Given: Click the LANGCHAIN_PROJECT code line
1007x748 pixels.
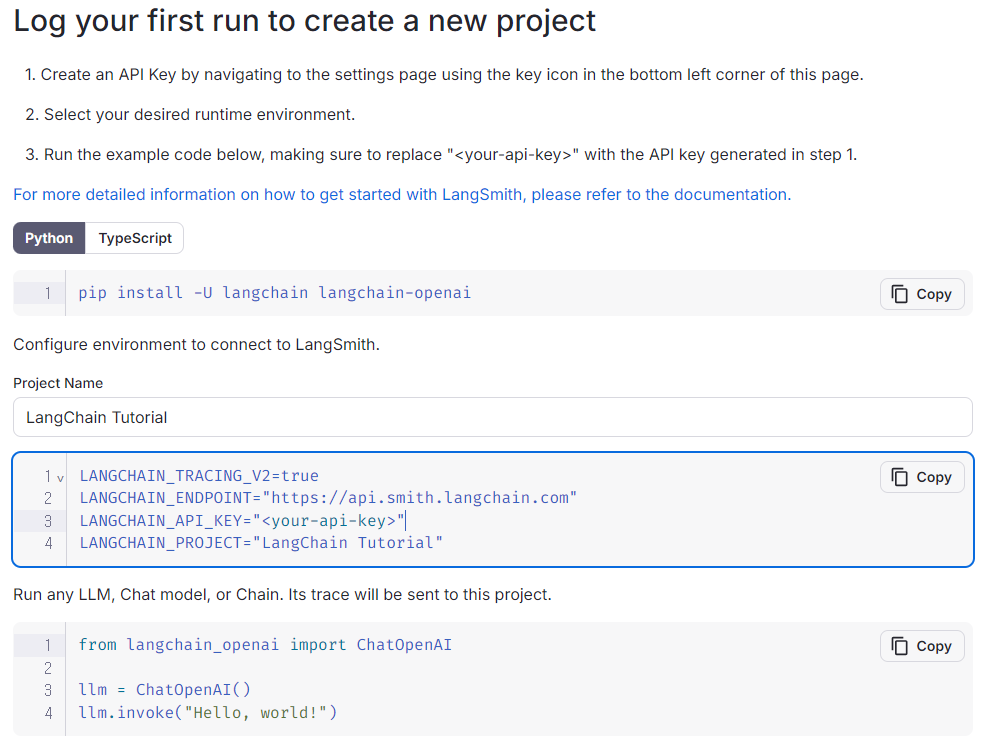Looking at the screenshot, I should (261, 542).
